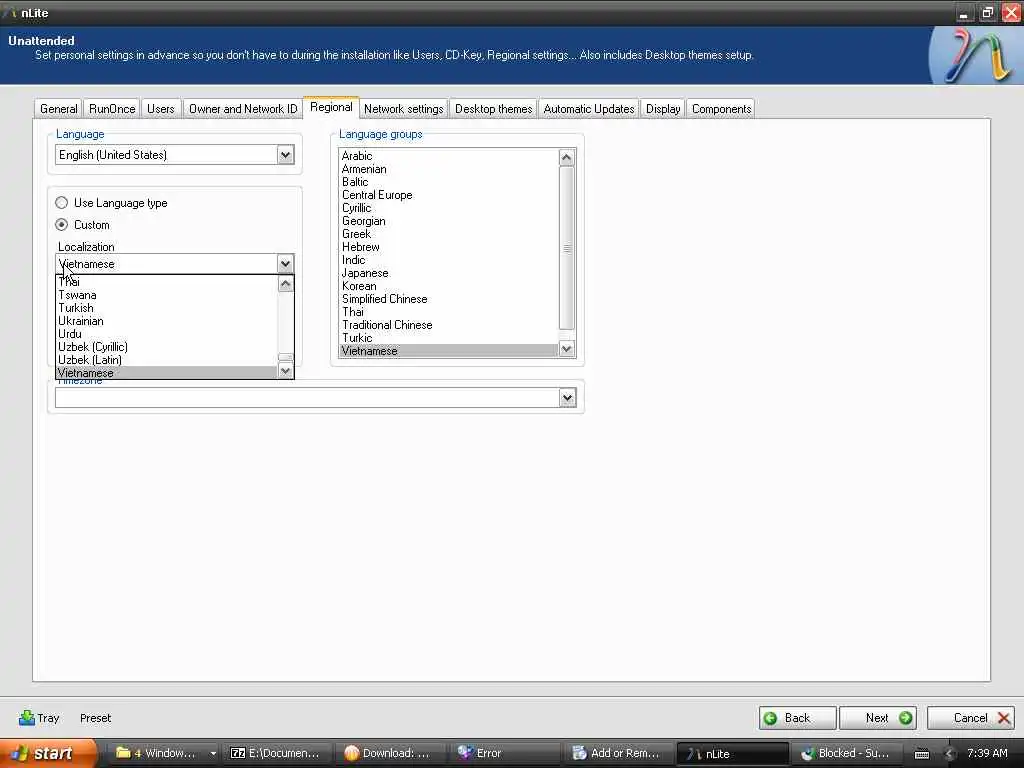Click the green Back arrow icon

tap(771, 718)
